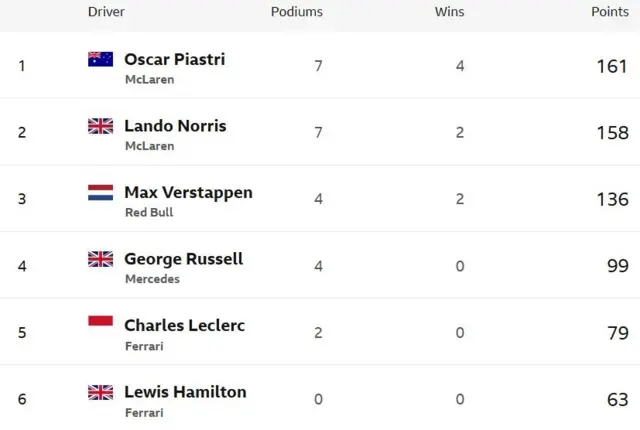Click the Mercedes team label
This screenshot has height=430, width=640.
click(152, 279)
